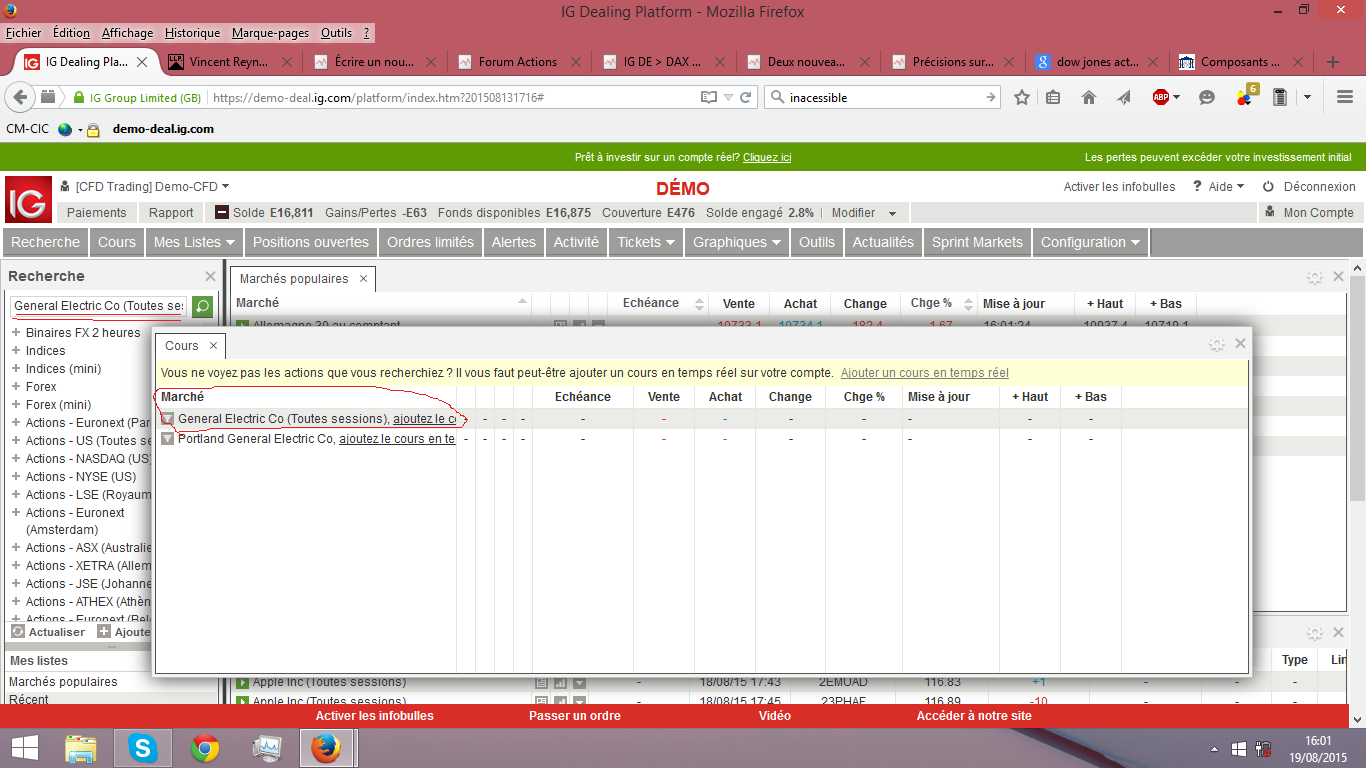Open a new Firefox tab

pyautogui.click(x=1333, y=62)
